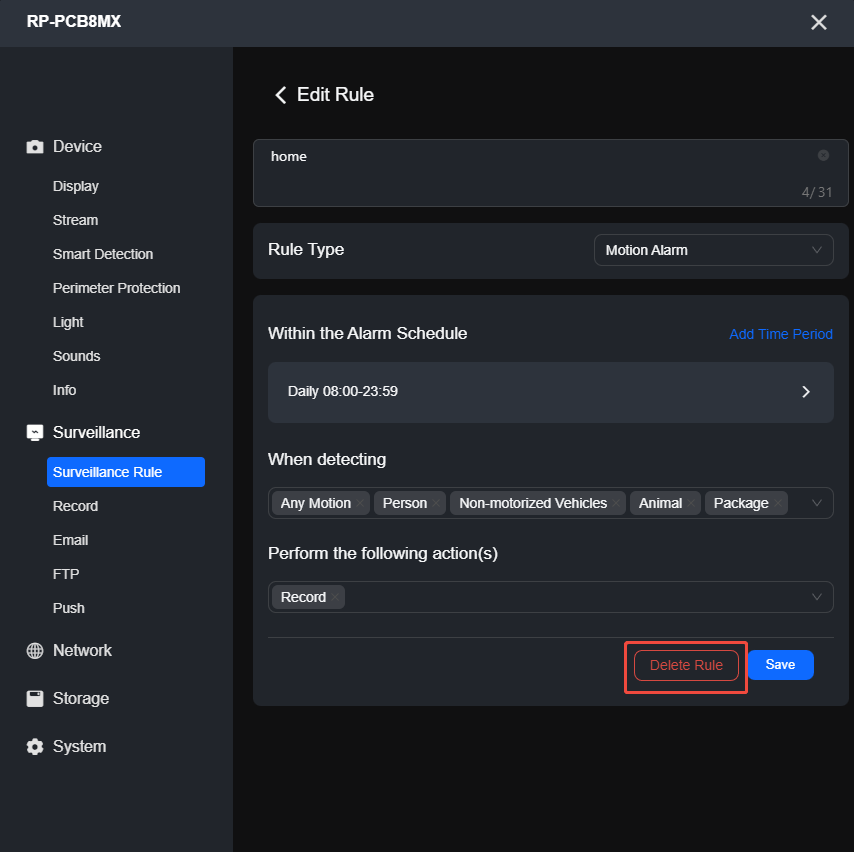Open the Smart Detection page
Screen dimensions: 854x852
pyautogui.click(x=102, y=253)
